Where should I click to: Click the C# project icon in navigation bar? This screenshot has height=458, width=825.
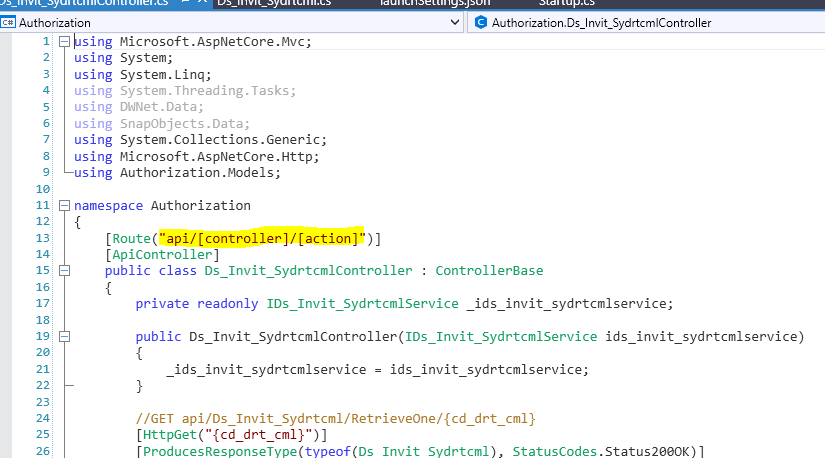(x=10, y=22)
